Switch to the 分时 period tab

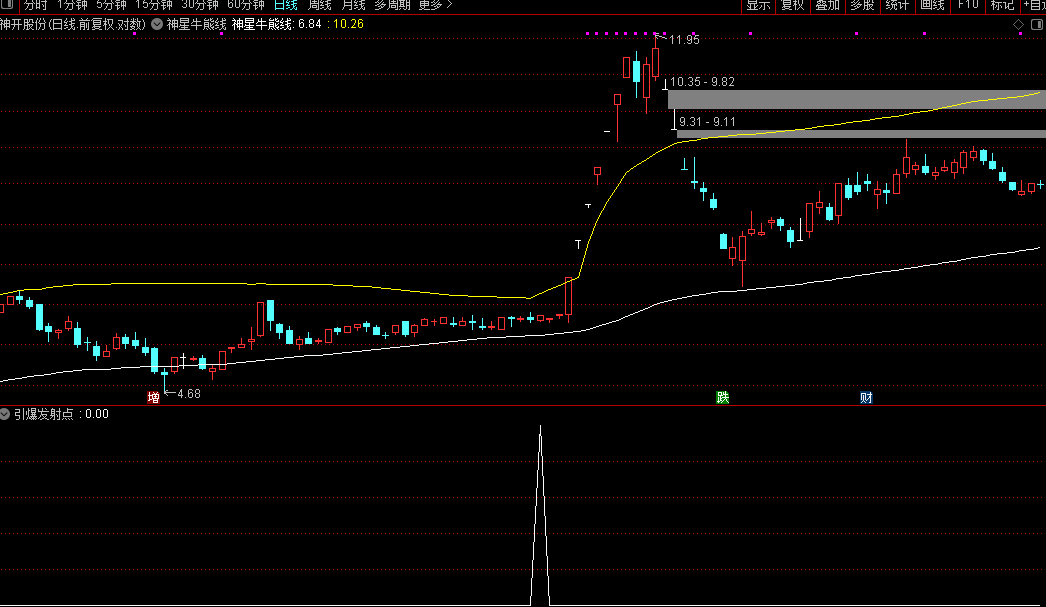pyautogui.click(x=35, y=5)
